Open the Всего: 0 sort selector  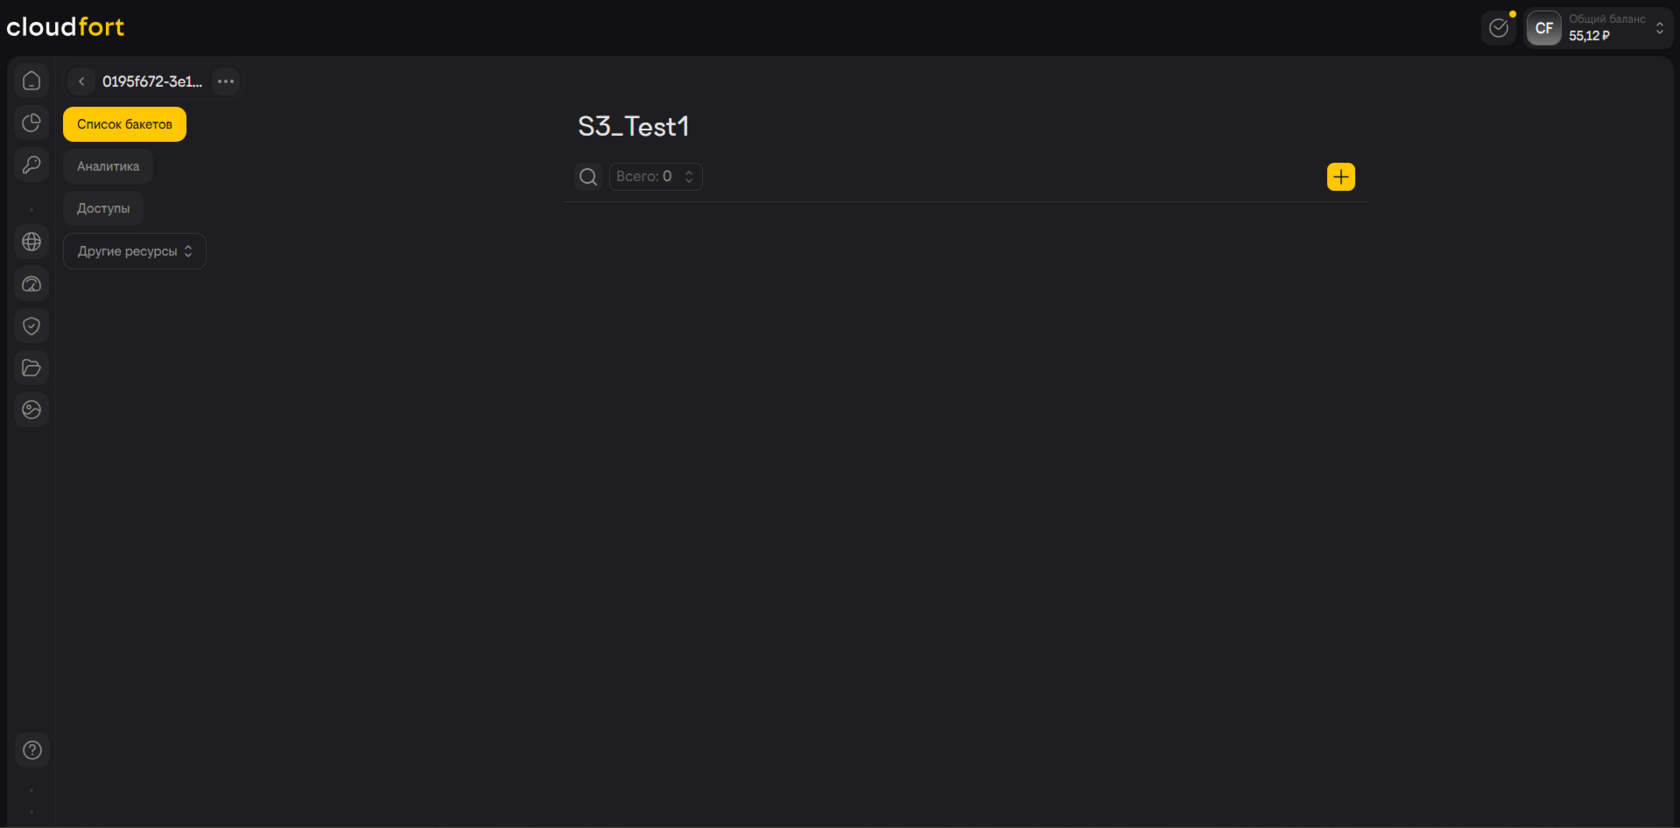[x=655, y=177]
